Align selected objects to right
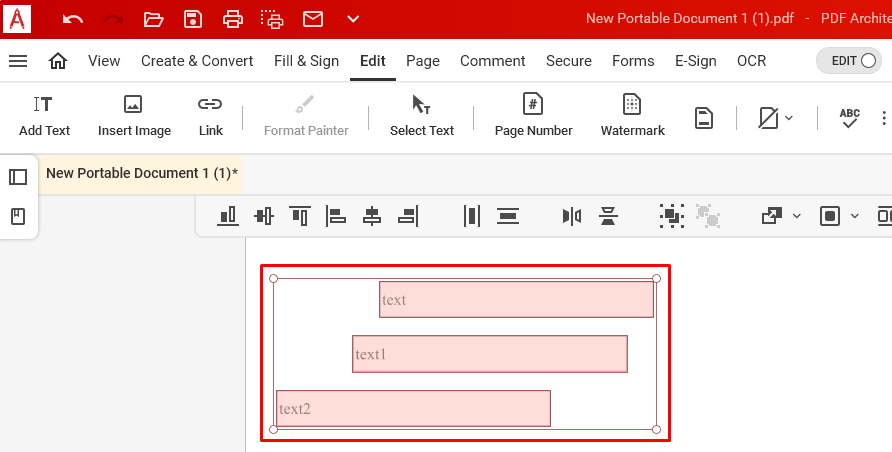Viewport: 892px width, 452px height. tap(408, 216)
